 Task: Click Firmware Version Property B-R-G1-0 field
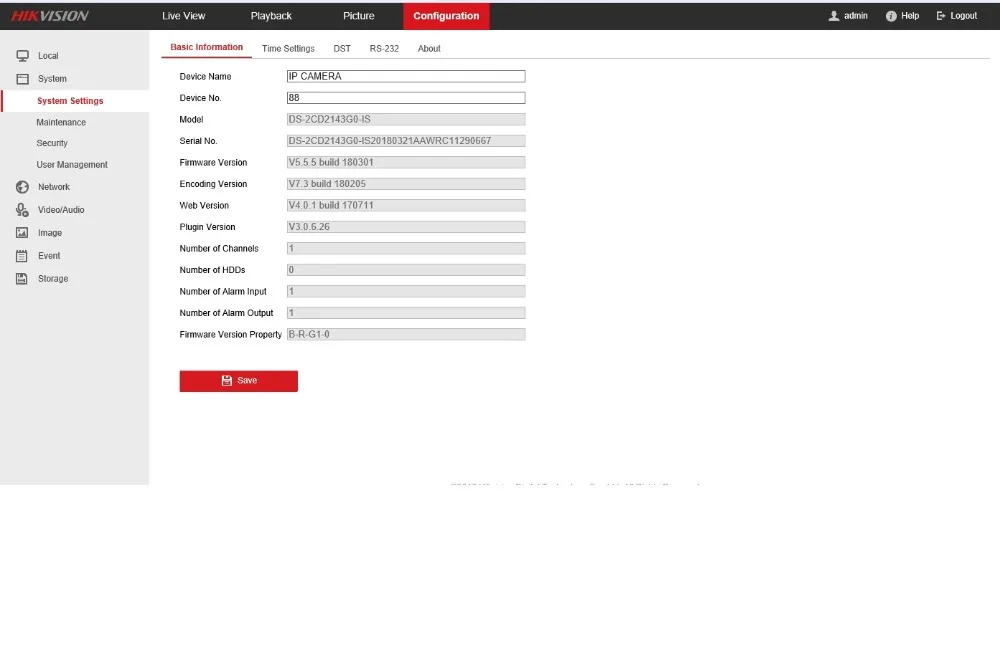[x=406, y=334]
